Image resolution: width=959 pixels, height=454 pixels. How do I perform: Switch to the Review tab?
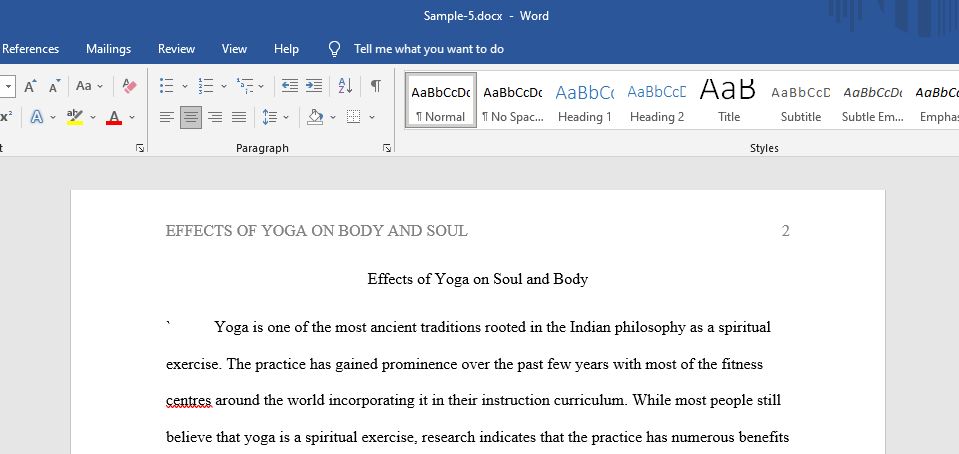tap(176, 49)
